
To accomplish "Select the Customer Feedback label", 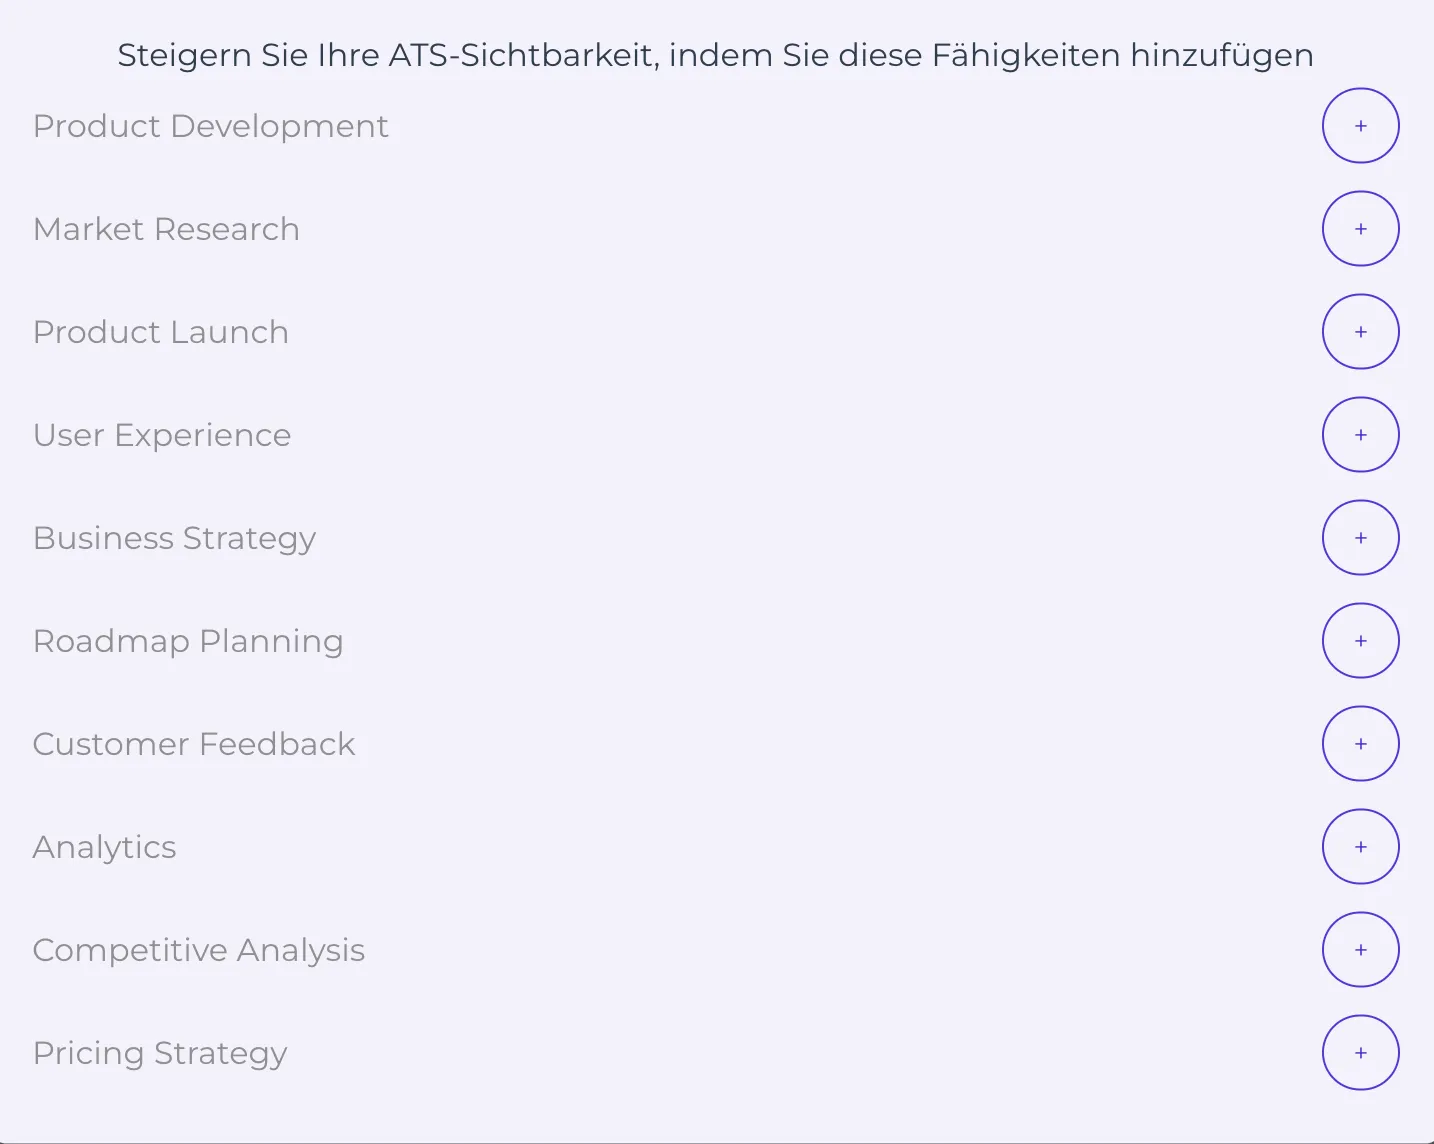I will coord(194,744).
